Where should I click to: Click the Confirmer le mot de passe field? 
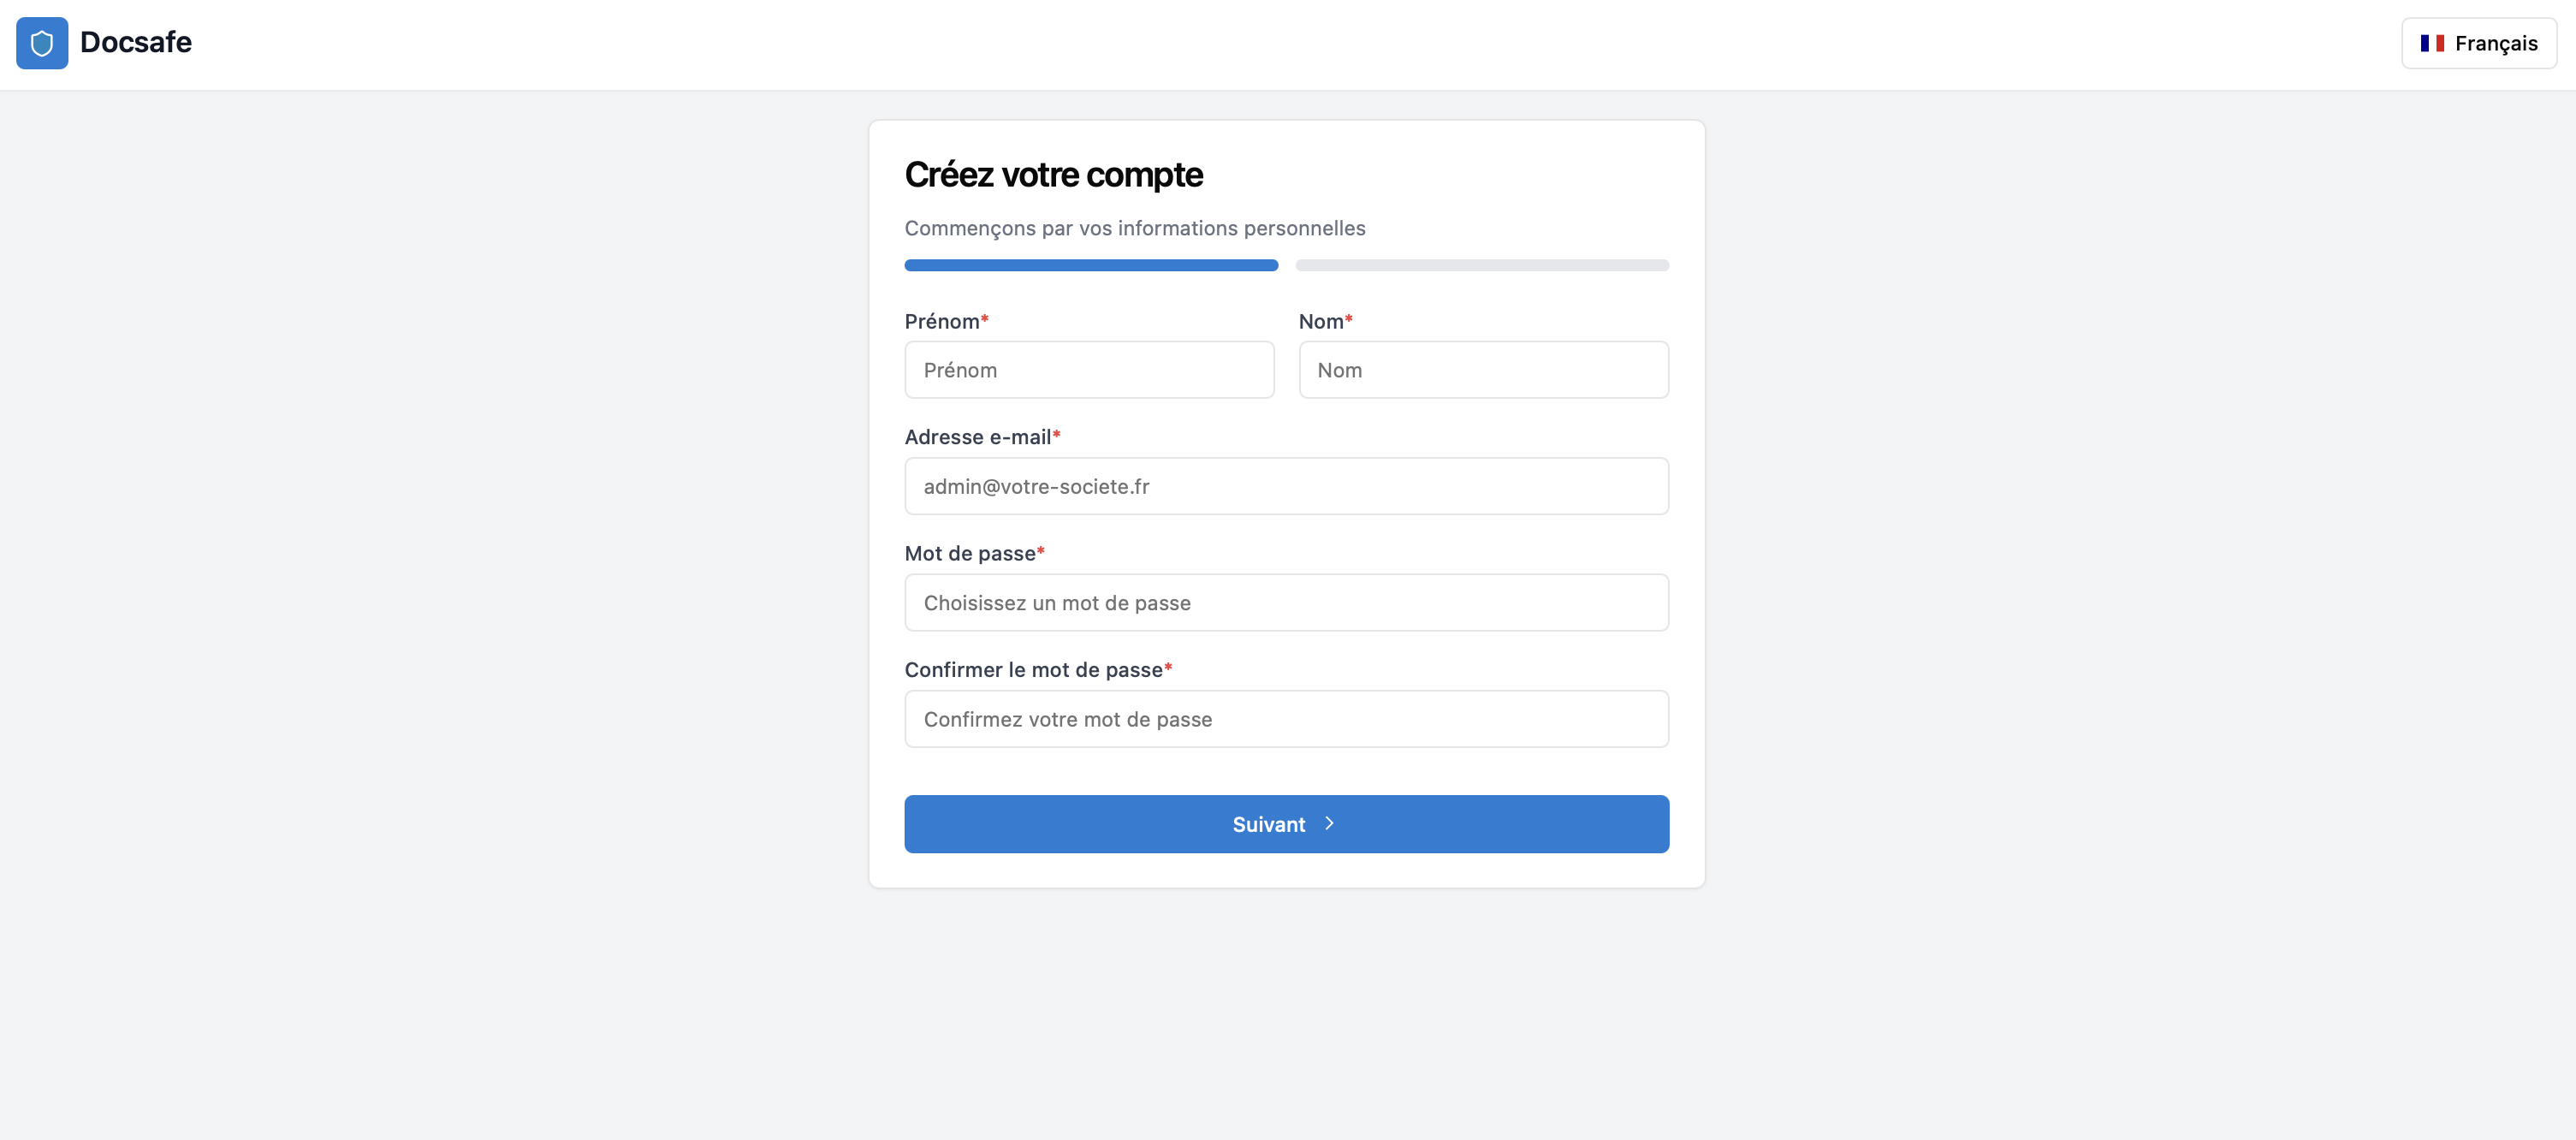pyautogui.click(x=1286, y=719)
